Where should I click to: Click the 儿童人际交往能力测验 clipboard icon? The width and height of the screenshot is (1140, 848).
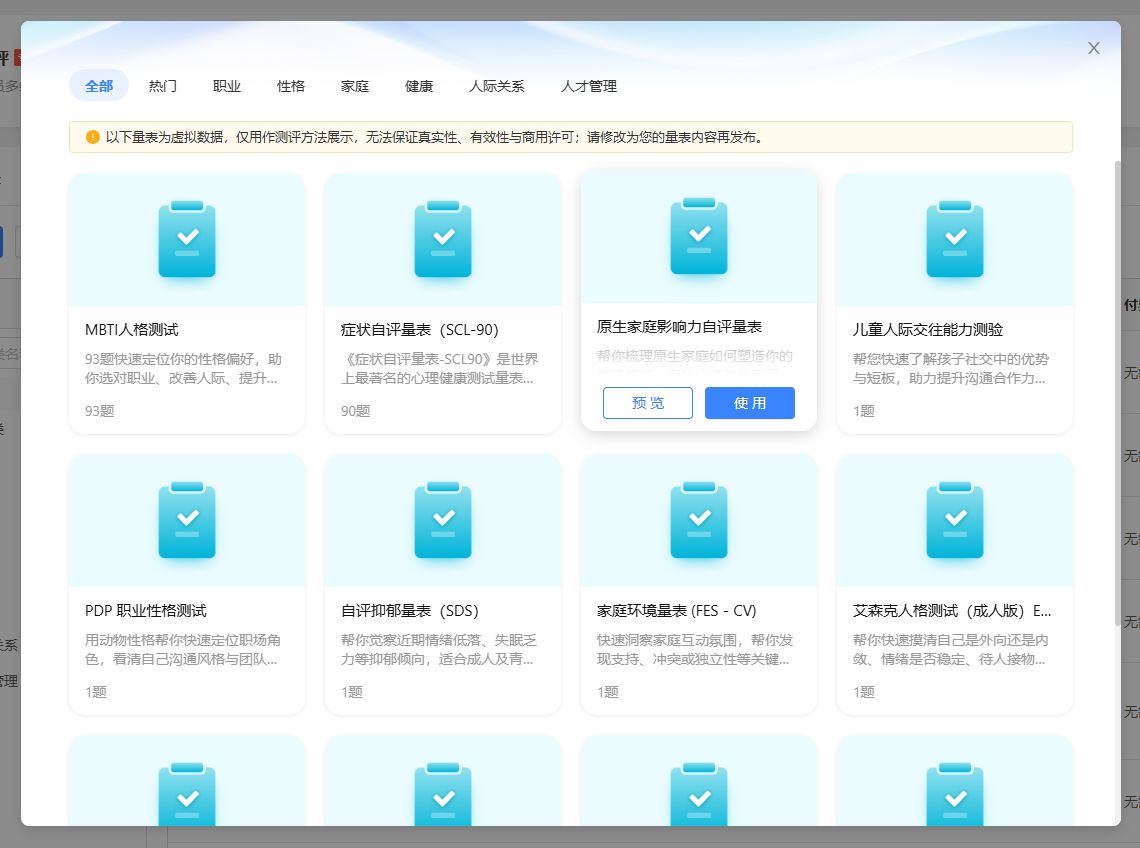tap(955, 239)
